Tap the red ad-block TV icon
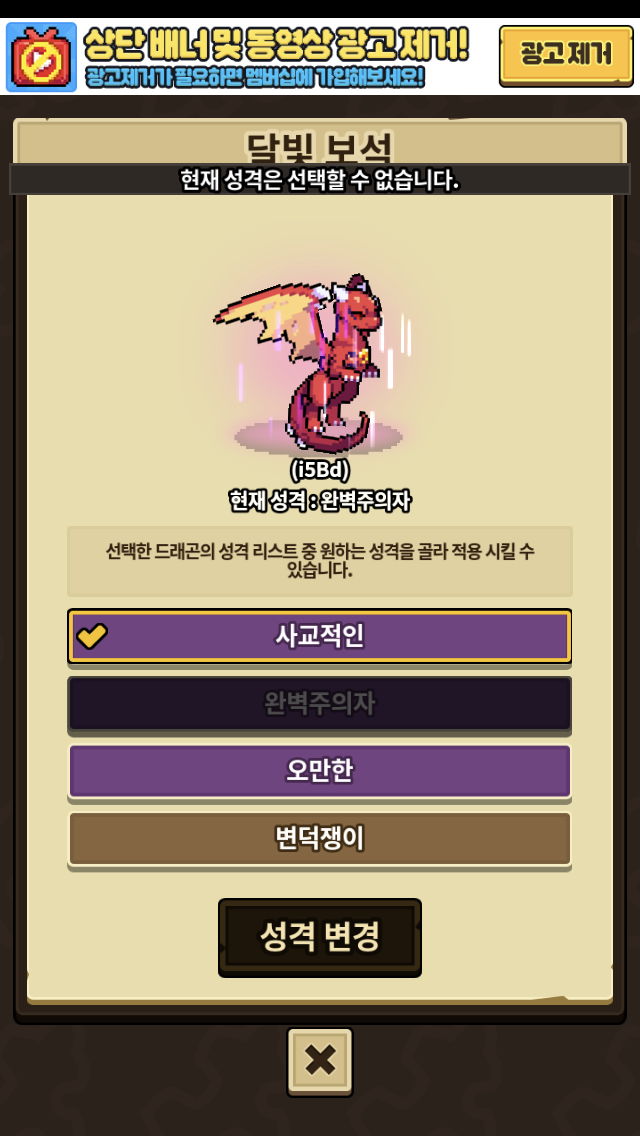The height and width of the screenshot is (1136, 640). (x=41, y=57)
